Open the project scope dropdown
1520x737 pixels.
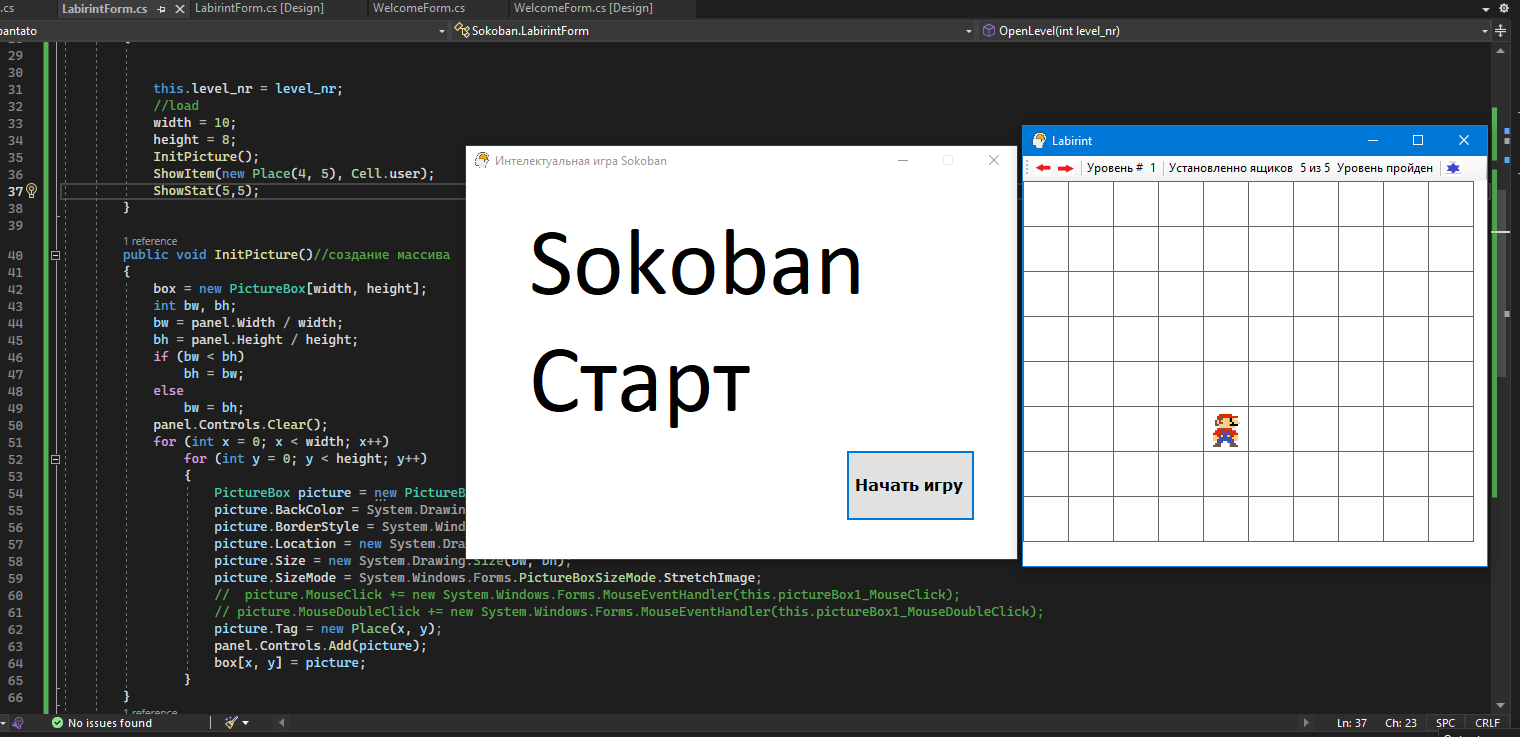[x=443, y=31]
